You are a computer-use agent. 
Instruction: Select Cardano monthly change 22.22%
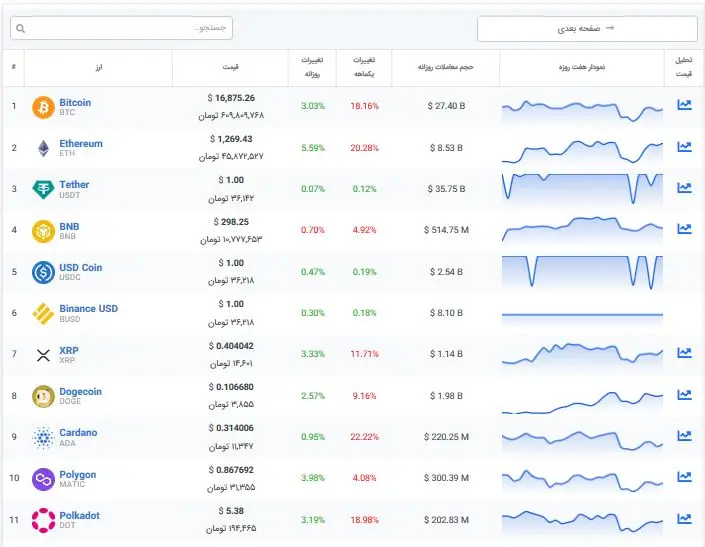click(x=364, y=437)
